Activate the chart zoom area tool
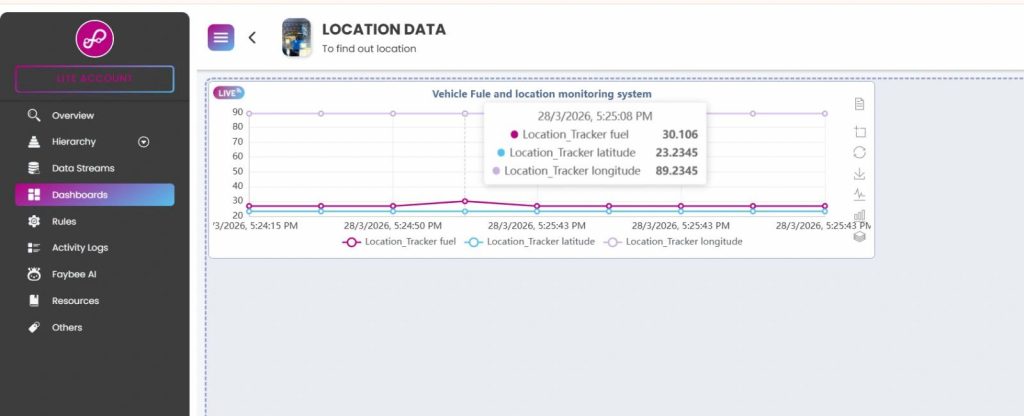 859,131
